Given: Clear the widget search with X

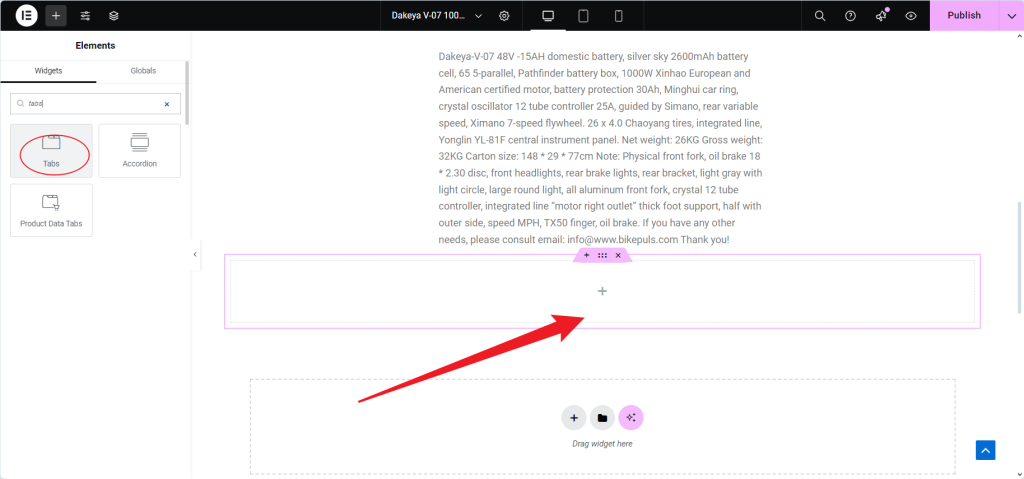Looking at the screenshot, I should (x=167, y=104).
